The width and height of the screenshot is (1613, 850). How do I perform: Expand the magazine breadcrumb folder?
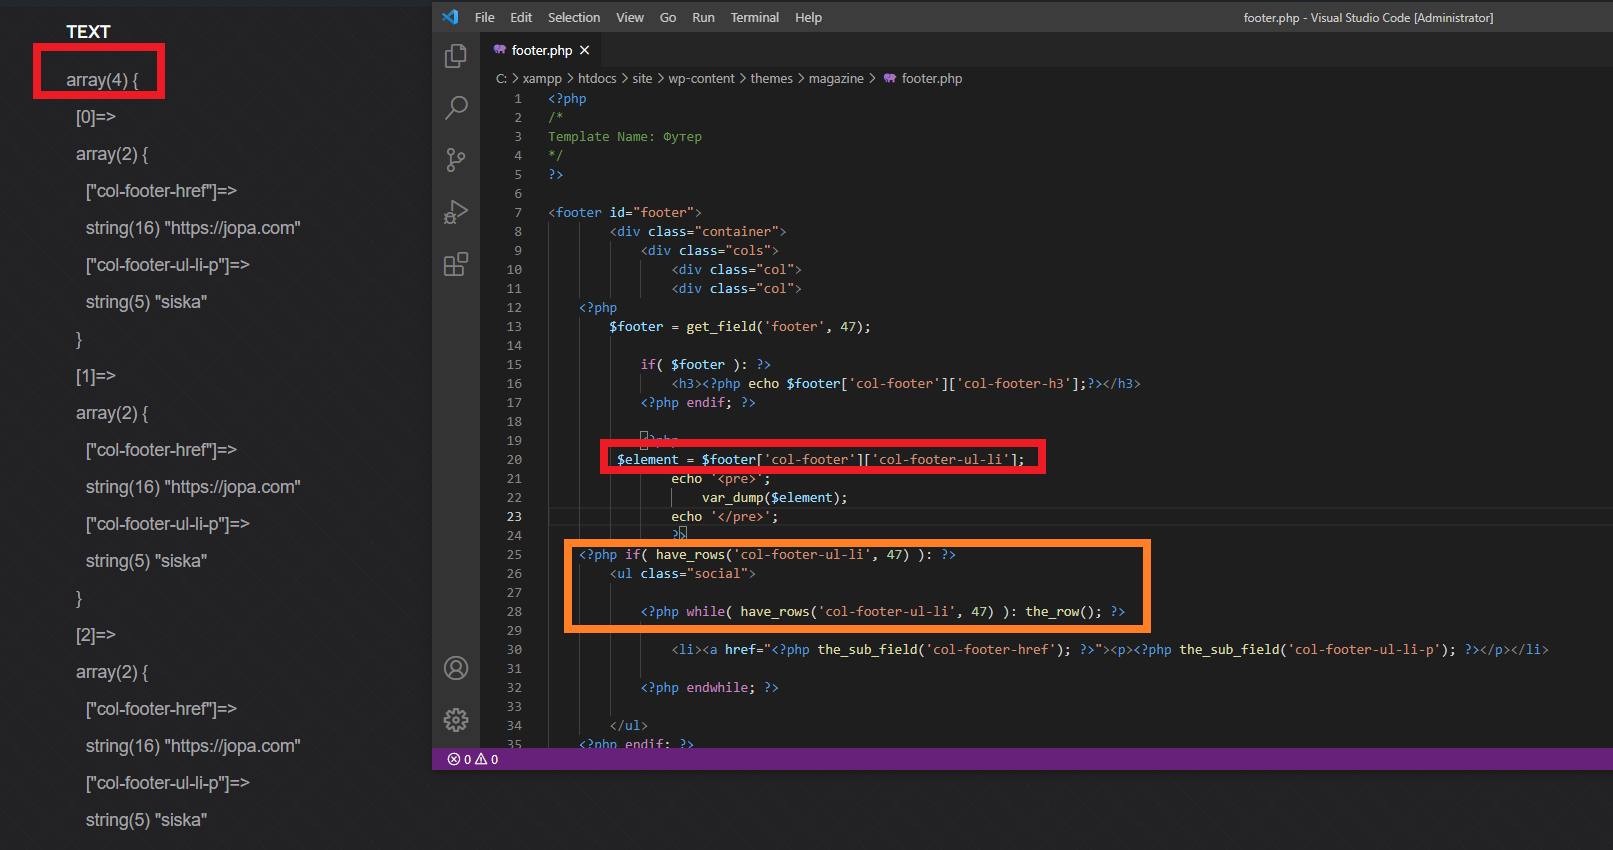point(836,78)
